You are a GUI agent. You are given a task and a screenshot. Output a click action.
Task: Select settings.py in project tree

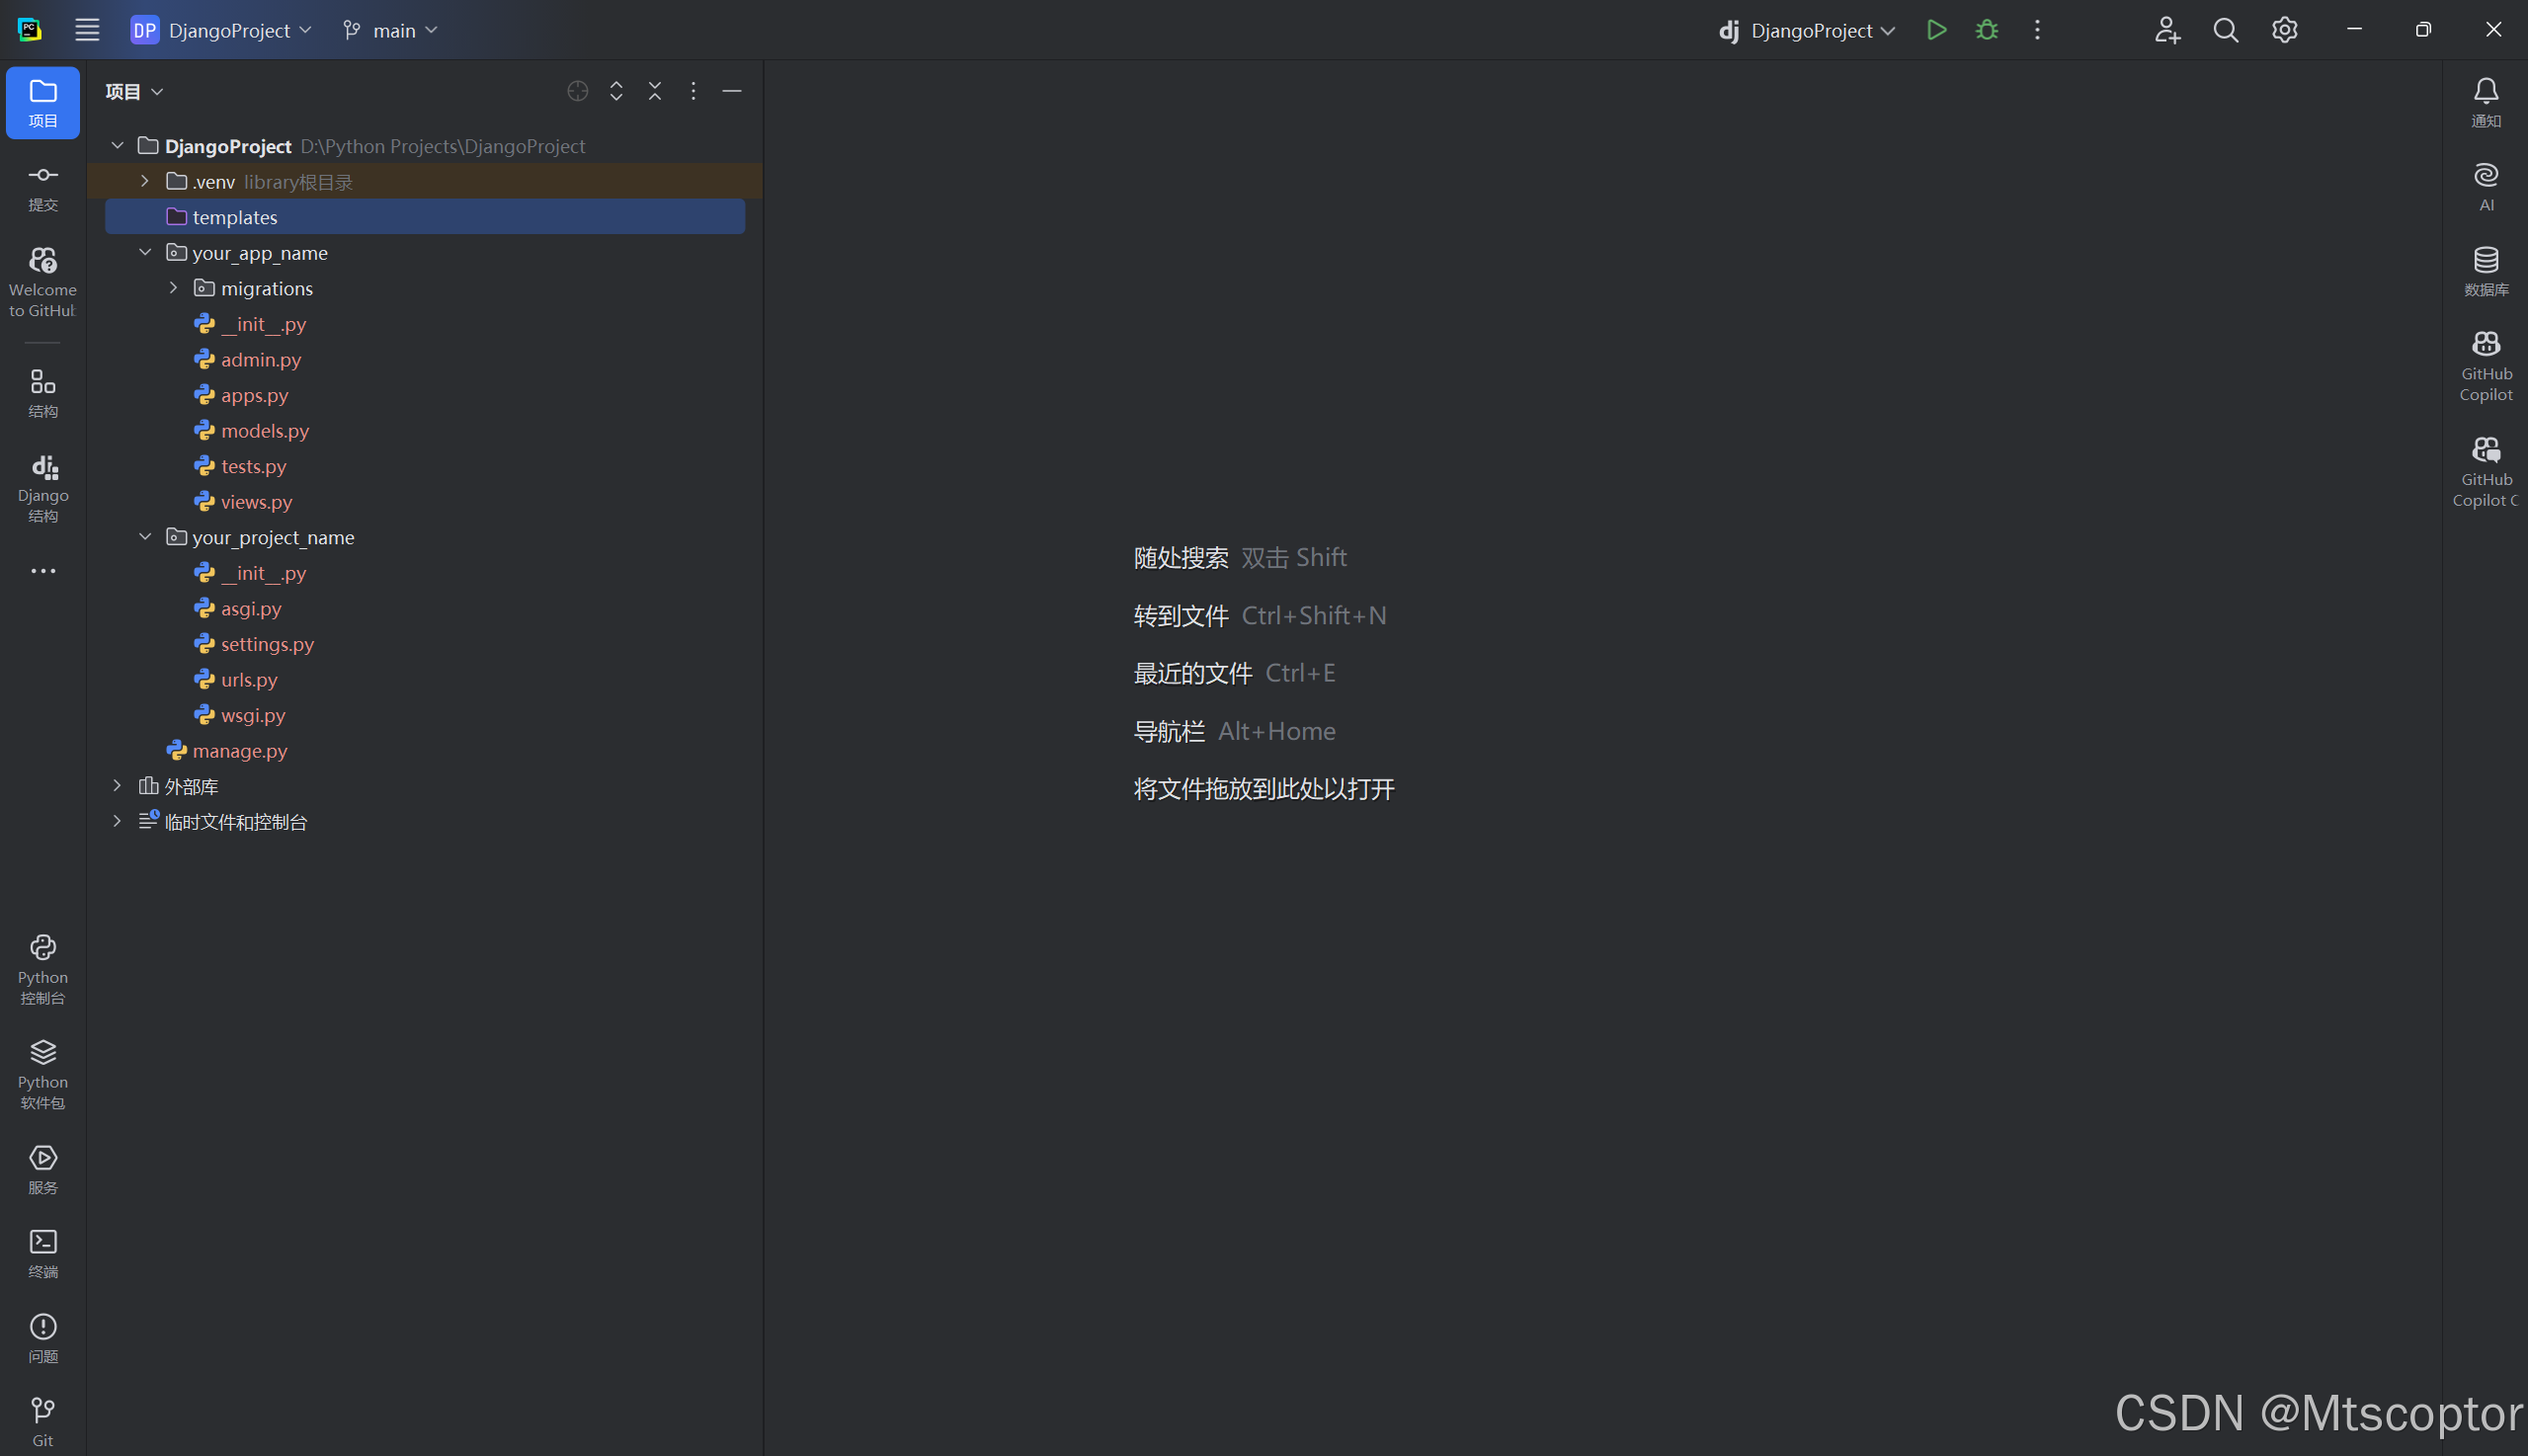point(267,644)
